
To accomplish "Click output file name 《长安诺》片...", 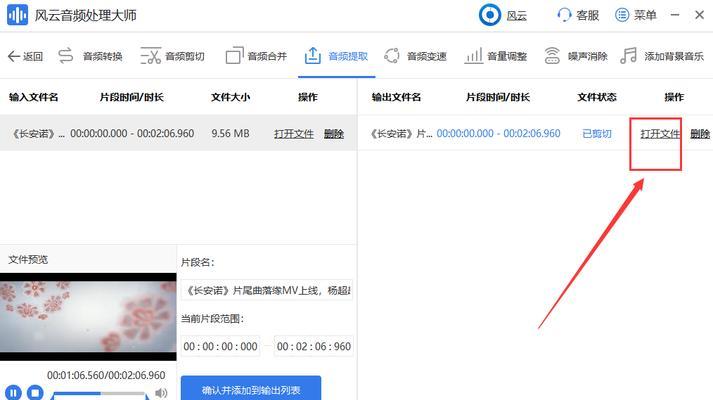I will [401, 134].
